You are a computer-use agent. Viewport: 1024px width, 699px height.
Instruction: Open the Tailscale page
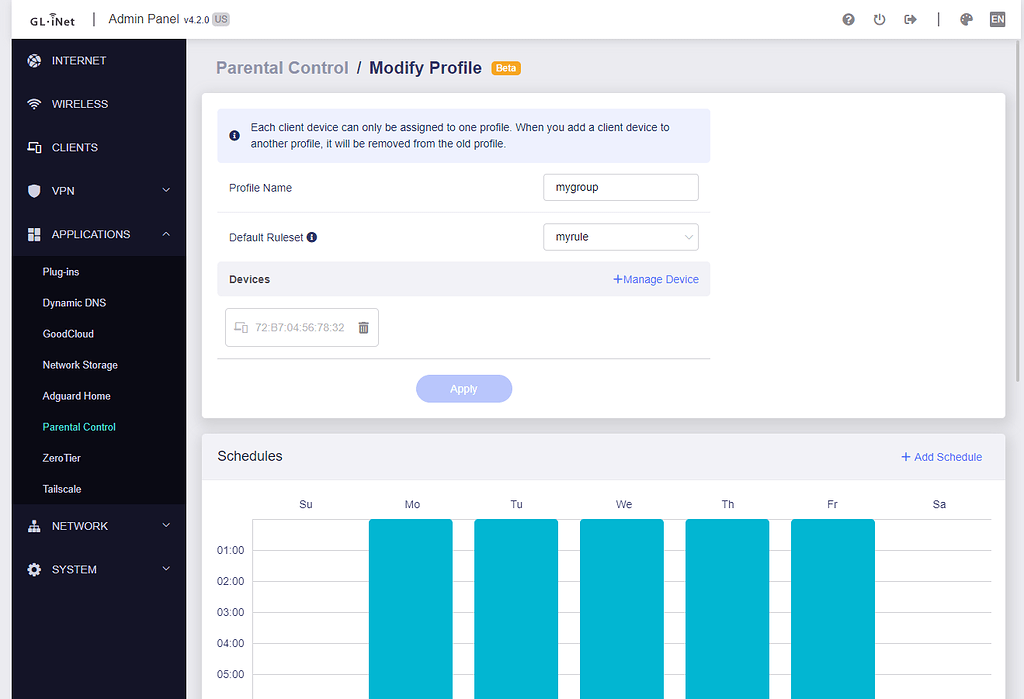click(x=60, y=489)
